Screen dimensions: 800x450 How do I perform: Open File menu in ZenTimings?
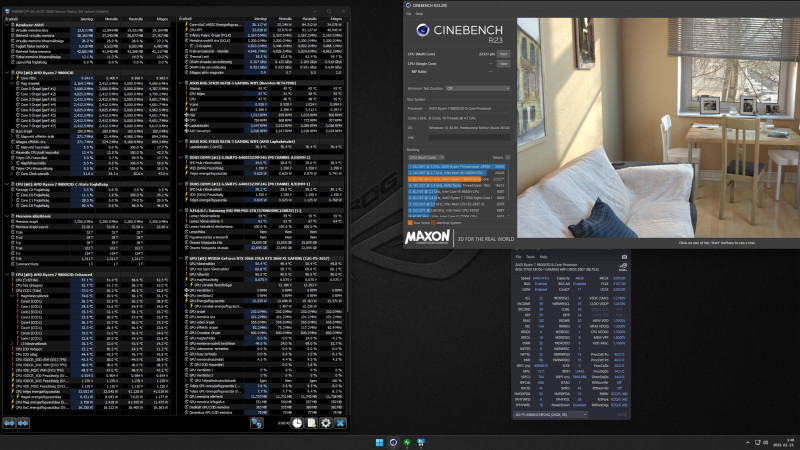click(518, 257)
